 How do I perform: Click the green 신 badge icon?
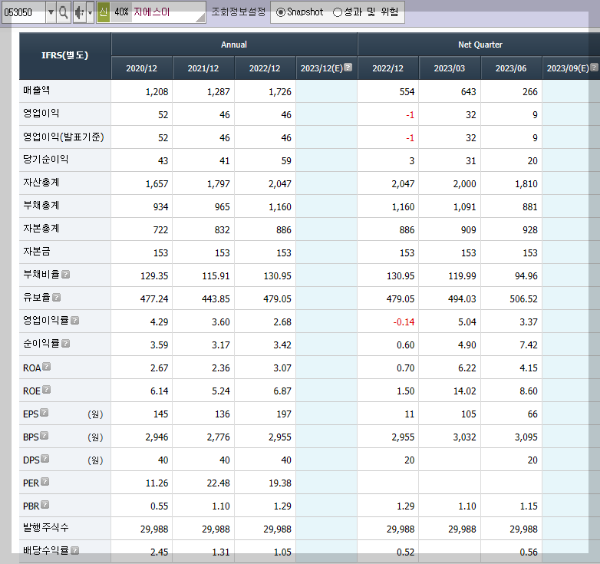[x=103, y=12]
